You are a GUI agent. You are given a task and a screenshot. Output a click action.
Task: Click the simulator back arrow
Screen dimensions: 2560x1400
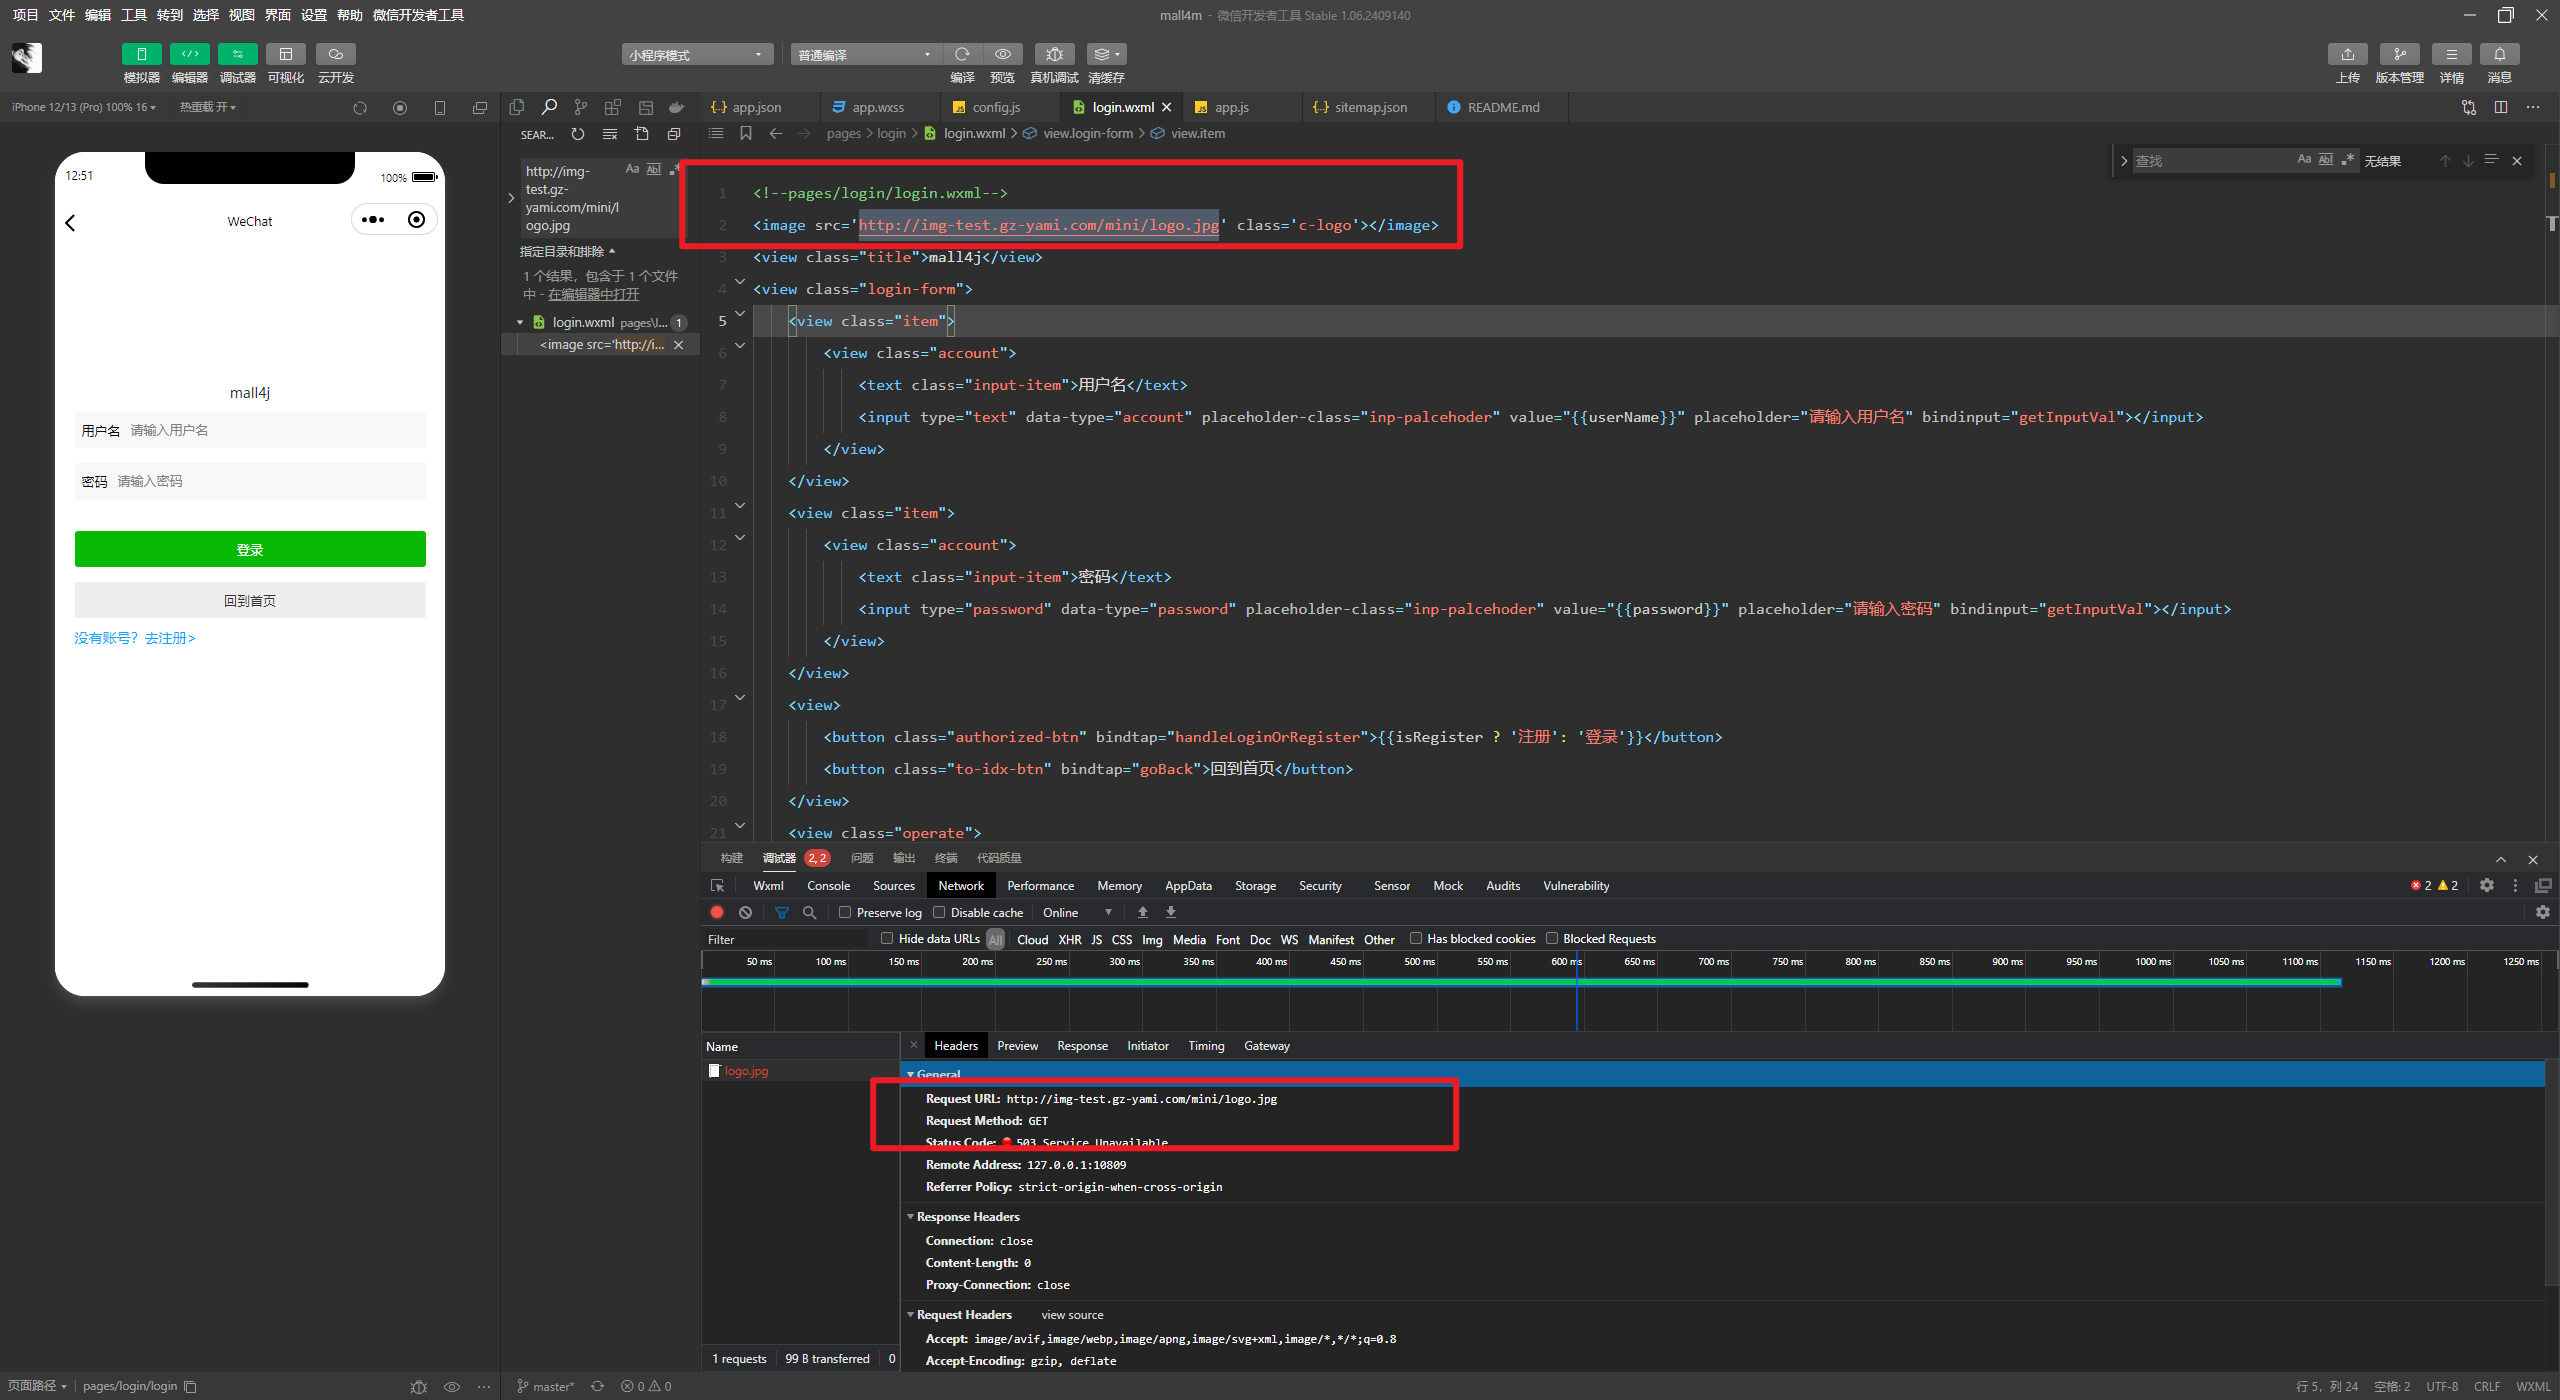(x=70, y=223)
